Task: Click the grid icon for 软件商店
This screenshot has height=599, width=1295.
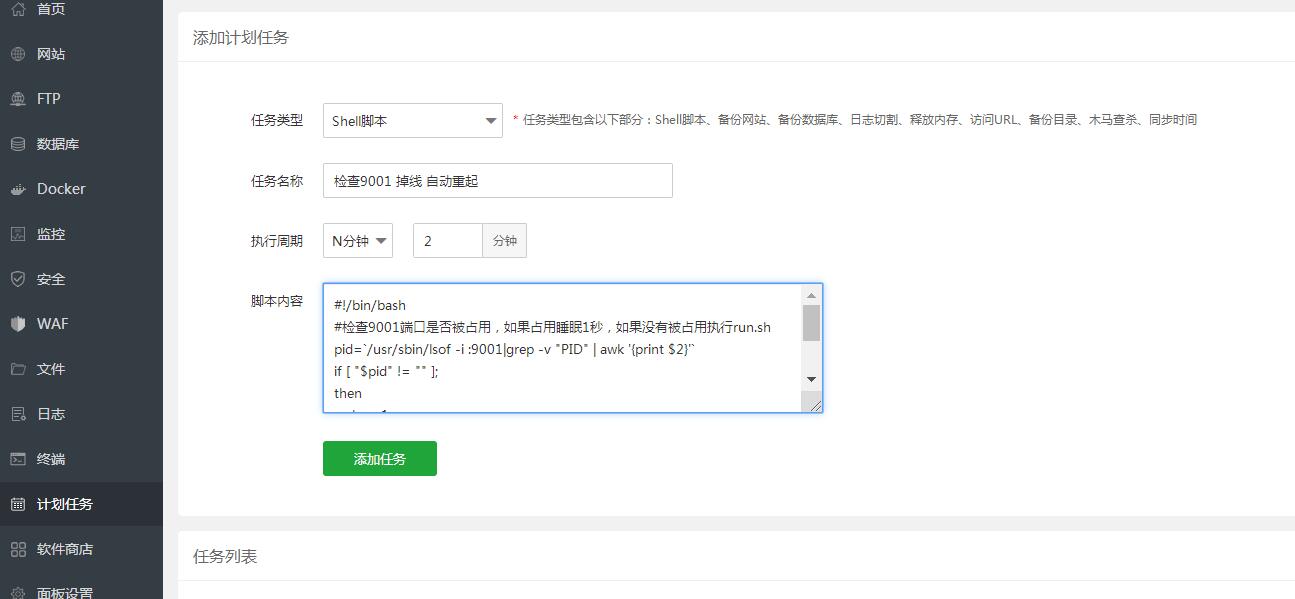Action: 18,549
